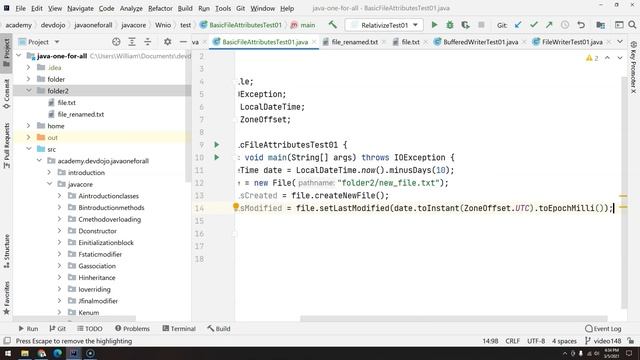Hide the Project panel with minus icon

coord(183,42)
